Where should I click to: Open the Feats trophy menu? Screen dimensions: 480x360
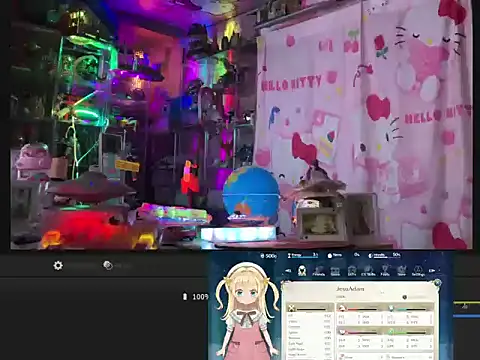point(385,271)
